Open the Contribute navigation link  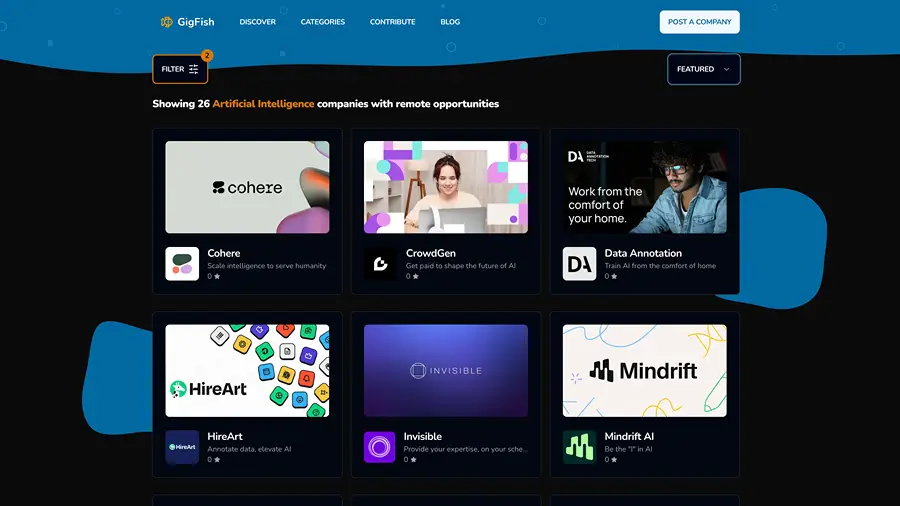[x=392, y=22]
